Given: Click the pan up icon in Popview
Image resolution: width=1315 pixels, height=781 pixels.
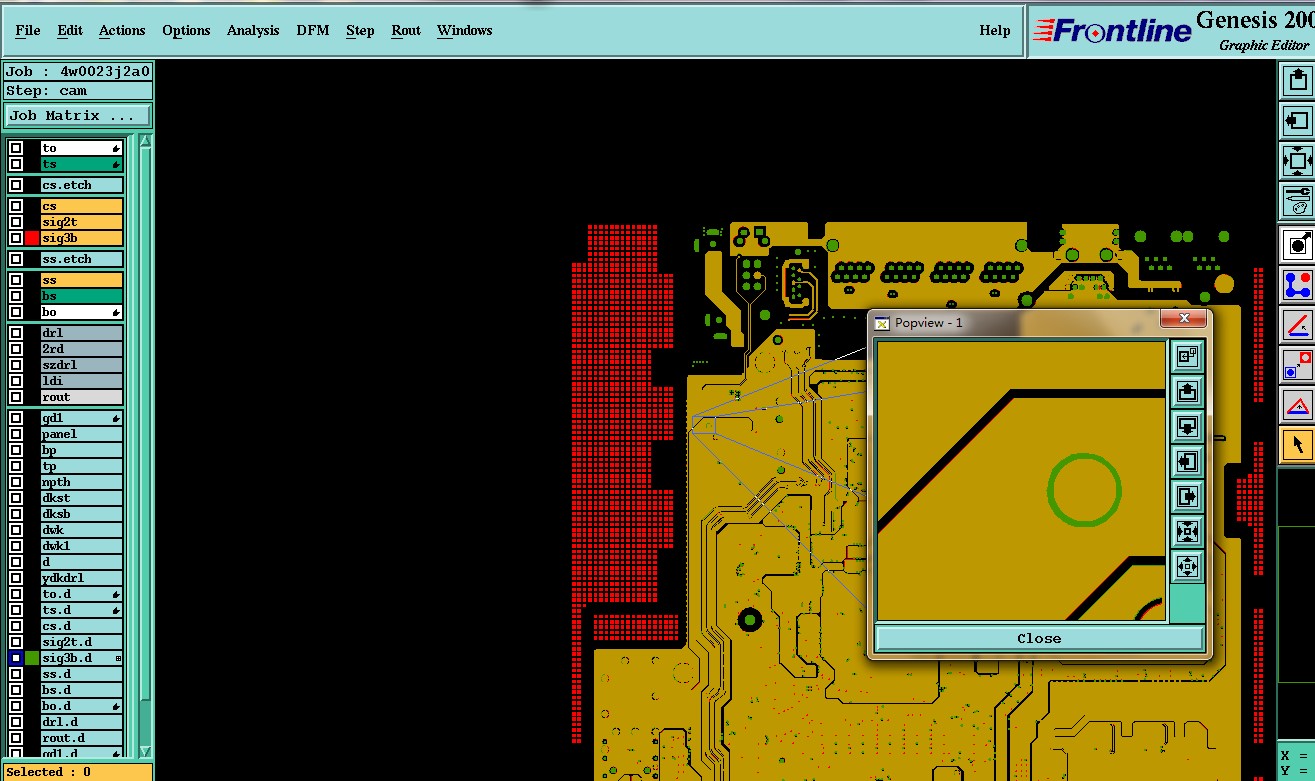Looking at the screenshot, I should [x=1187, y=391].
